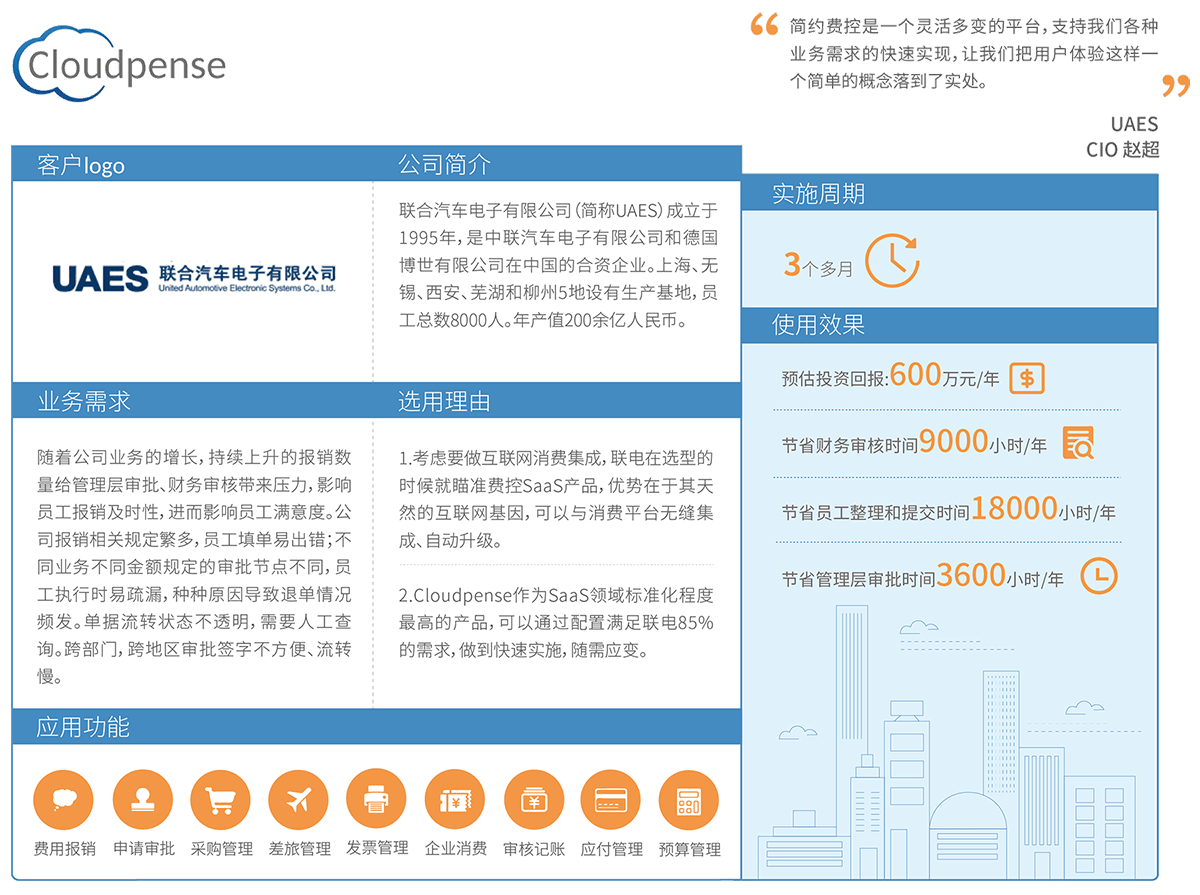Click the clock icon beside 3个多月
The height and width of the screenshot is (895, 1200).
(x=892, y=261)
